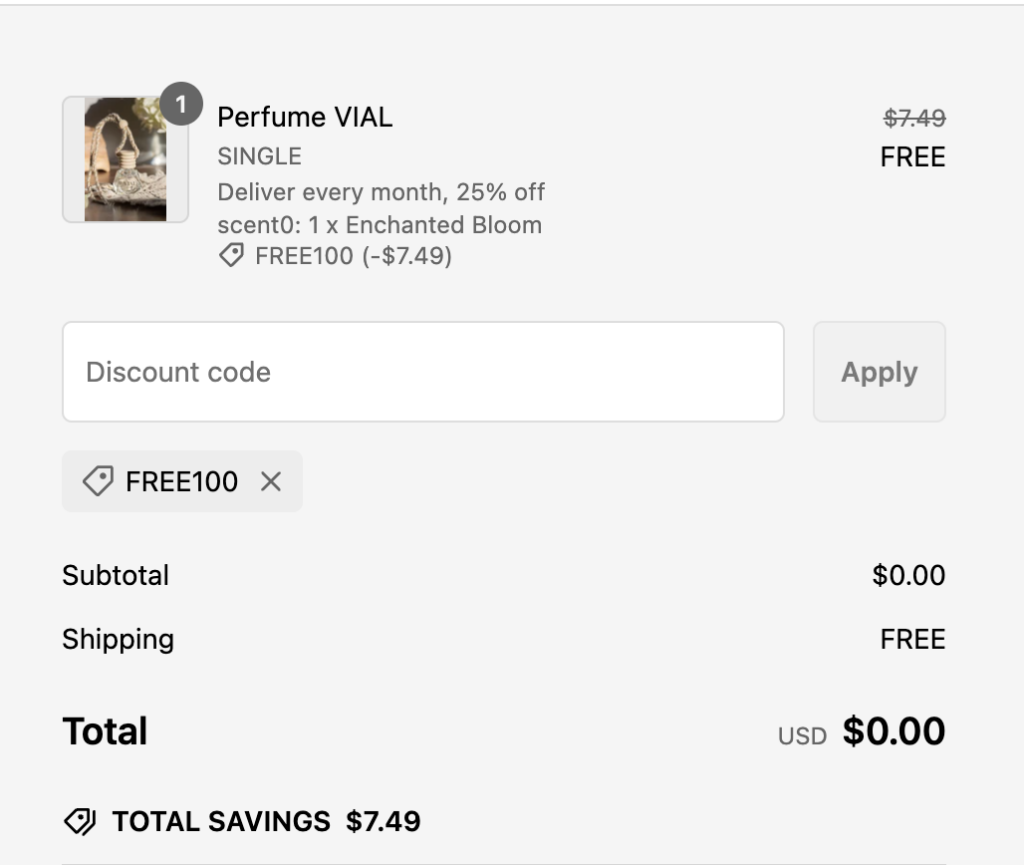Click the tag icon beside FREE100 (-$7.49)
The width and height of the screenshot is (1024, 865).
(231, 257)
